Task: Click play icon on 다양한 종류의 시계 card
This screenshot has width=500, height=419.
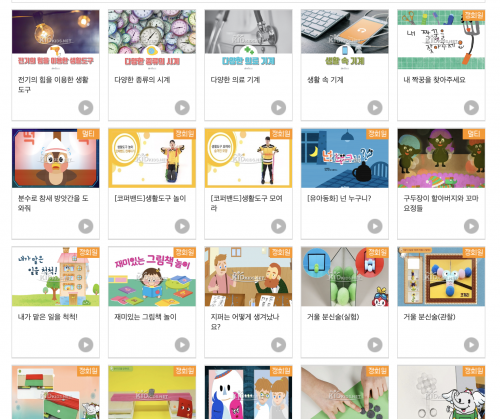Action: [182, 108]
